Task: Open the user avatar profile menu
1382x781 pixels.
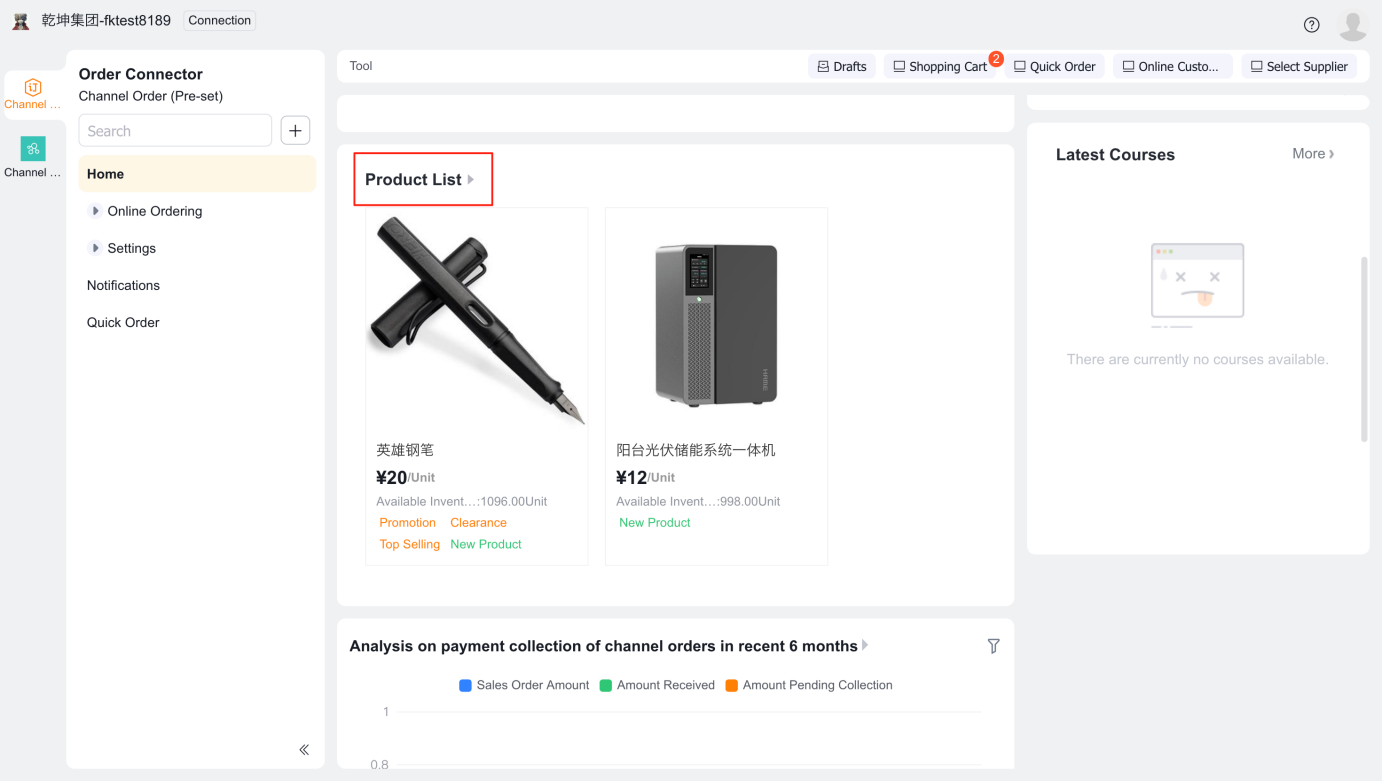Action: point(1352,25)
